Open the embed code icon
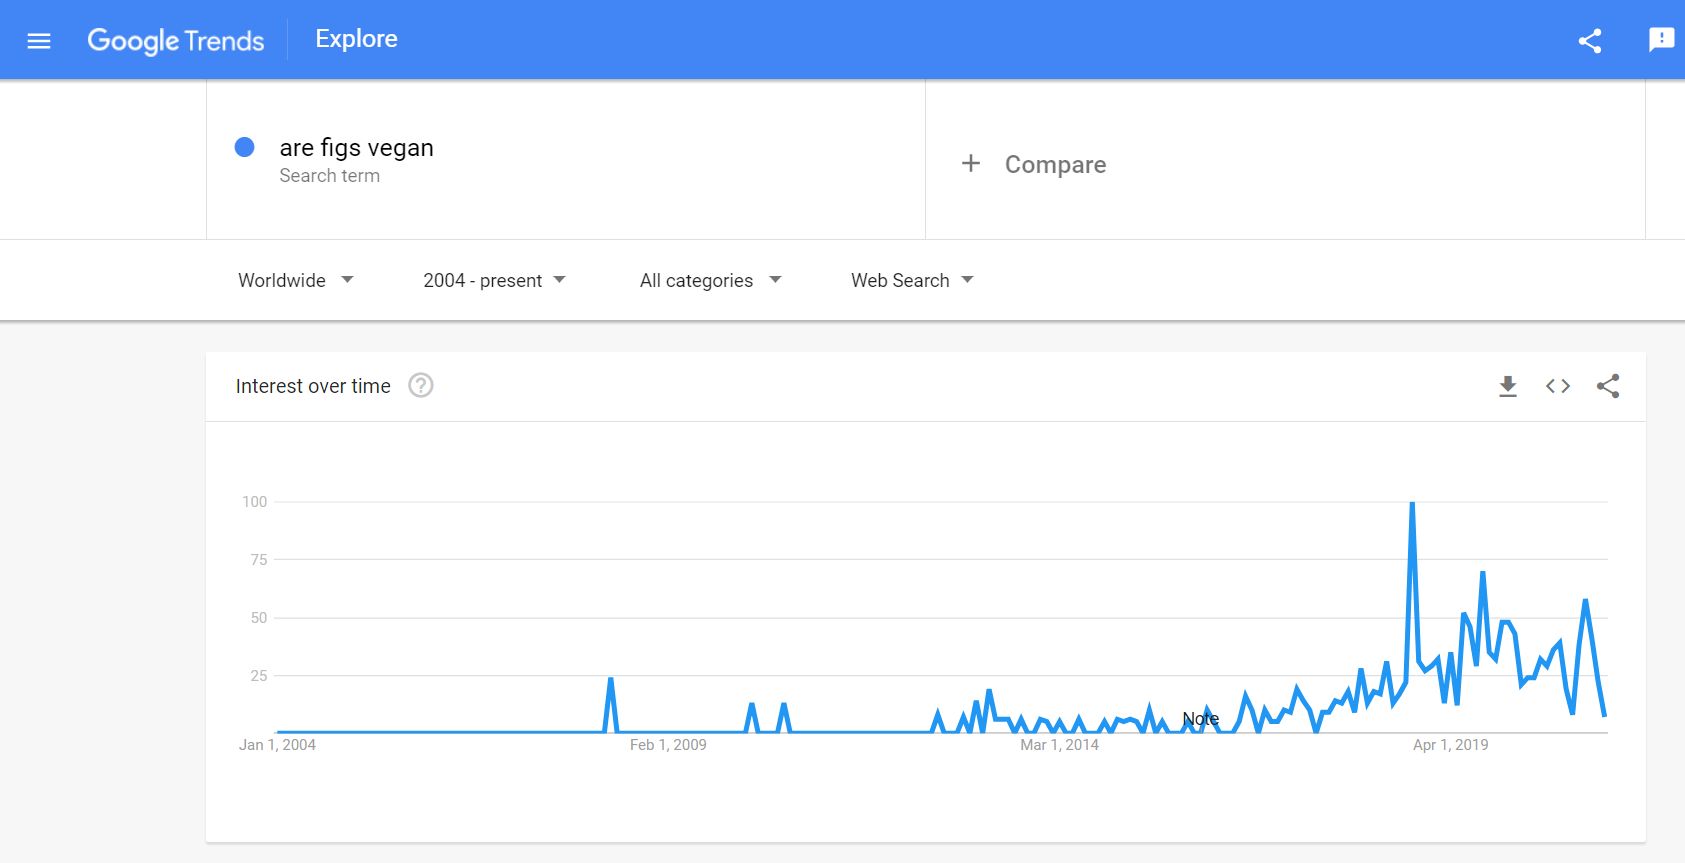This screenshot has width=1685, height=863. click(x=1558, y=386)
